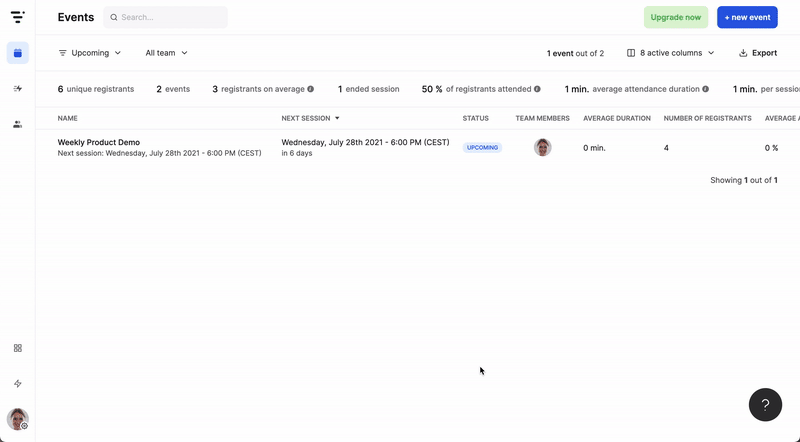Open the help question mark button
800x442 pixels.
click(x=765, y=405)
